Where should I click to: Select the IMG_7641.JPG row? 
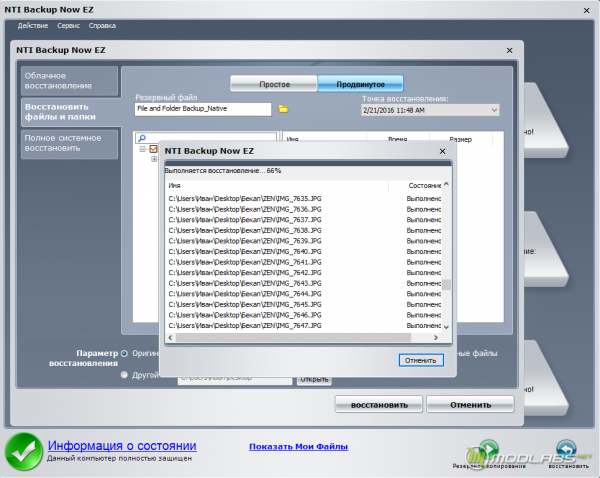304,262
